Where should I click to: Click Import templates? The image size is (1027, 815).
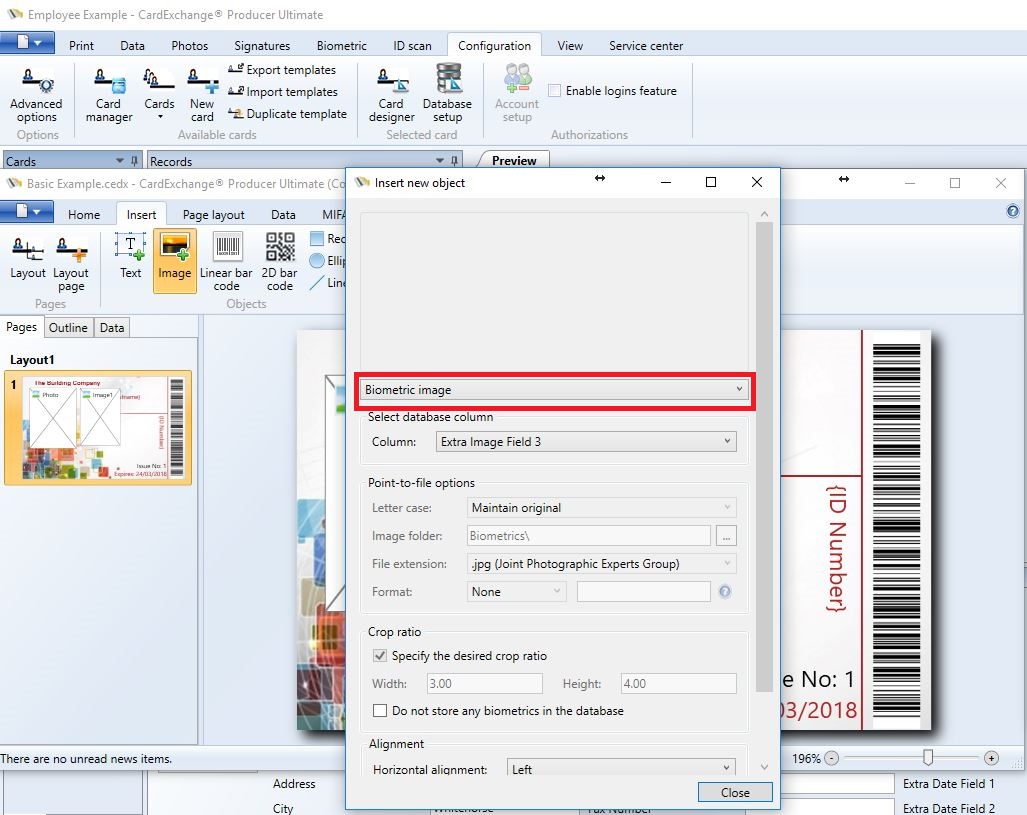point(283,92)
